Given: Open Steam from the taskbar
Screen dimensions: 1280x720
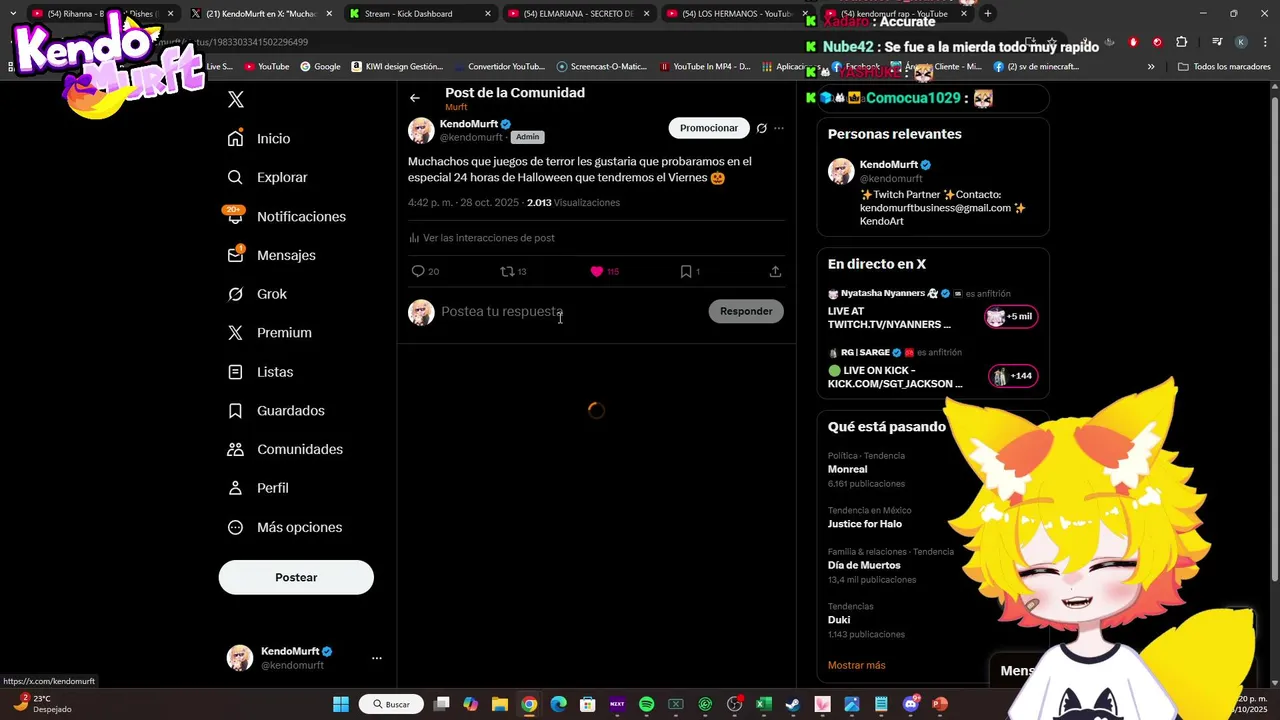Looking at the screenshot, I should pos(793,704).
